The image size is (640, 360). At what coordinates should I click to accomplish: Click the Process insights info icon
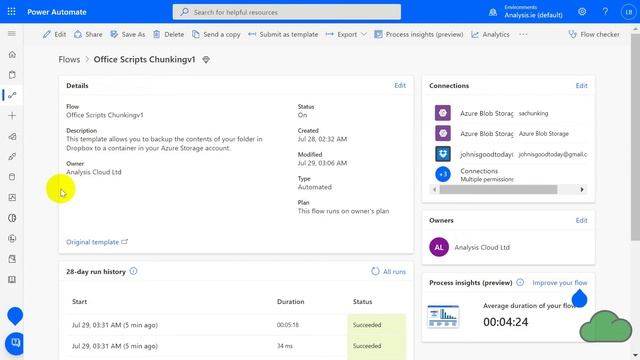pos(520,282)
